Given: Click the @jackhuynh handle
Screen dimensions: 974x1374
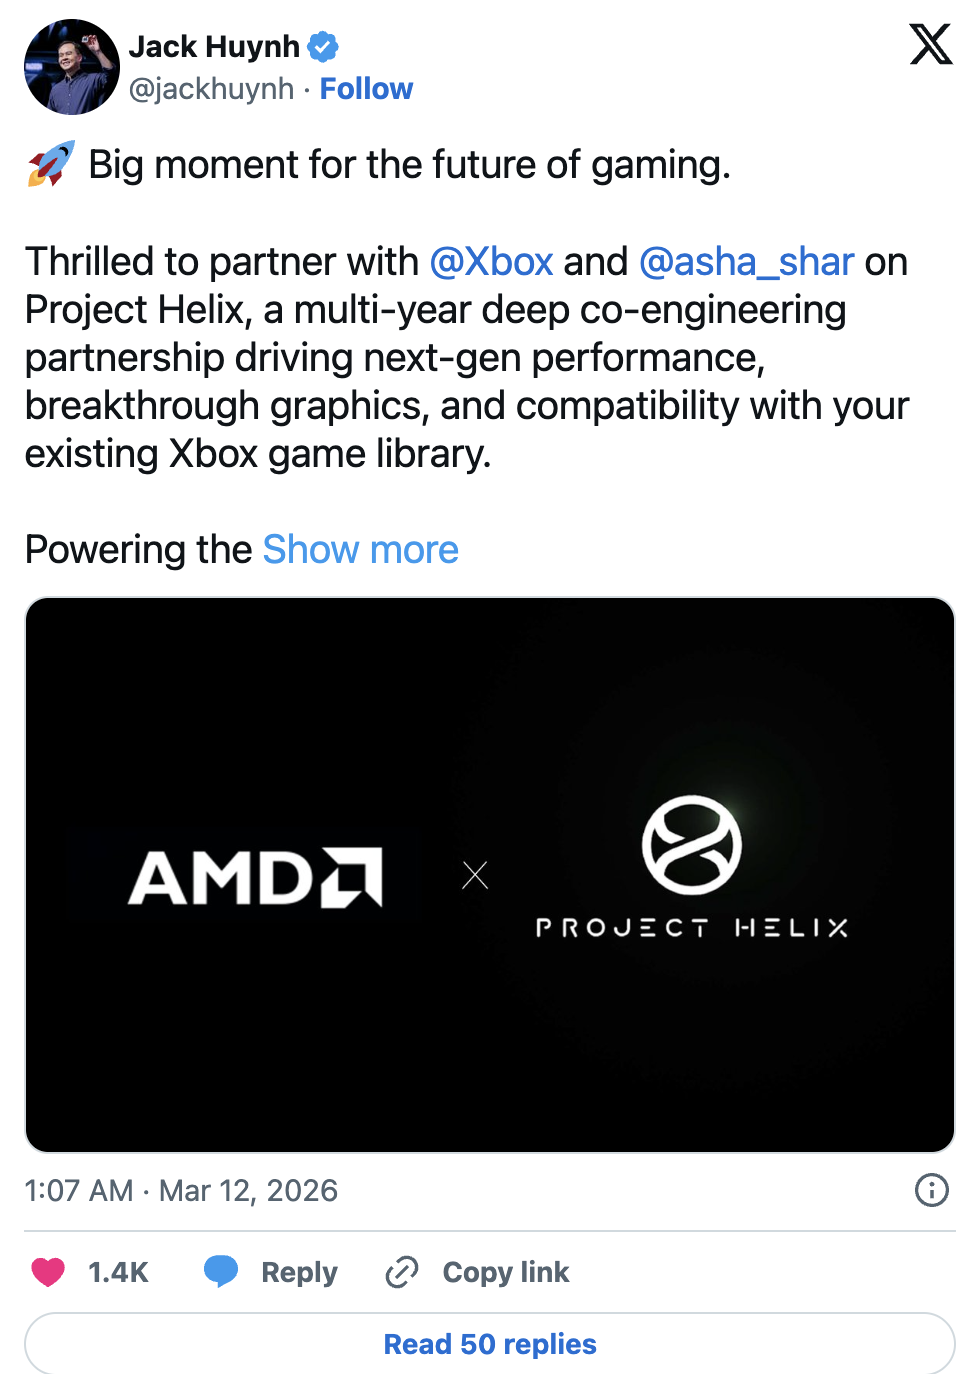Looking at the screenshot, I should click(211, 89).
